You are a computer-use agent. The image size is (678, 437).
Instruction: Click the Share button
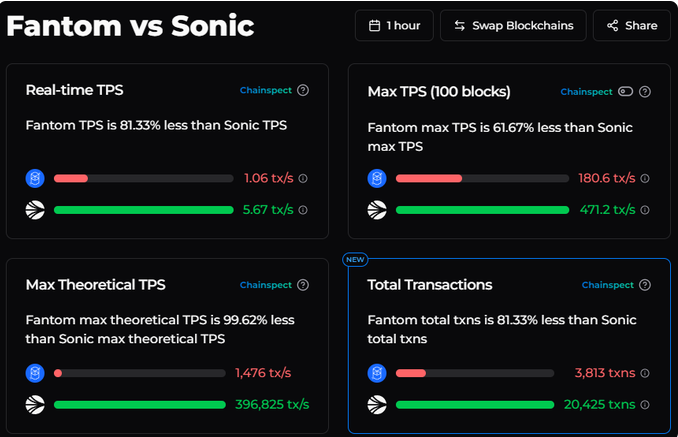coord(631,25)
